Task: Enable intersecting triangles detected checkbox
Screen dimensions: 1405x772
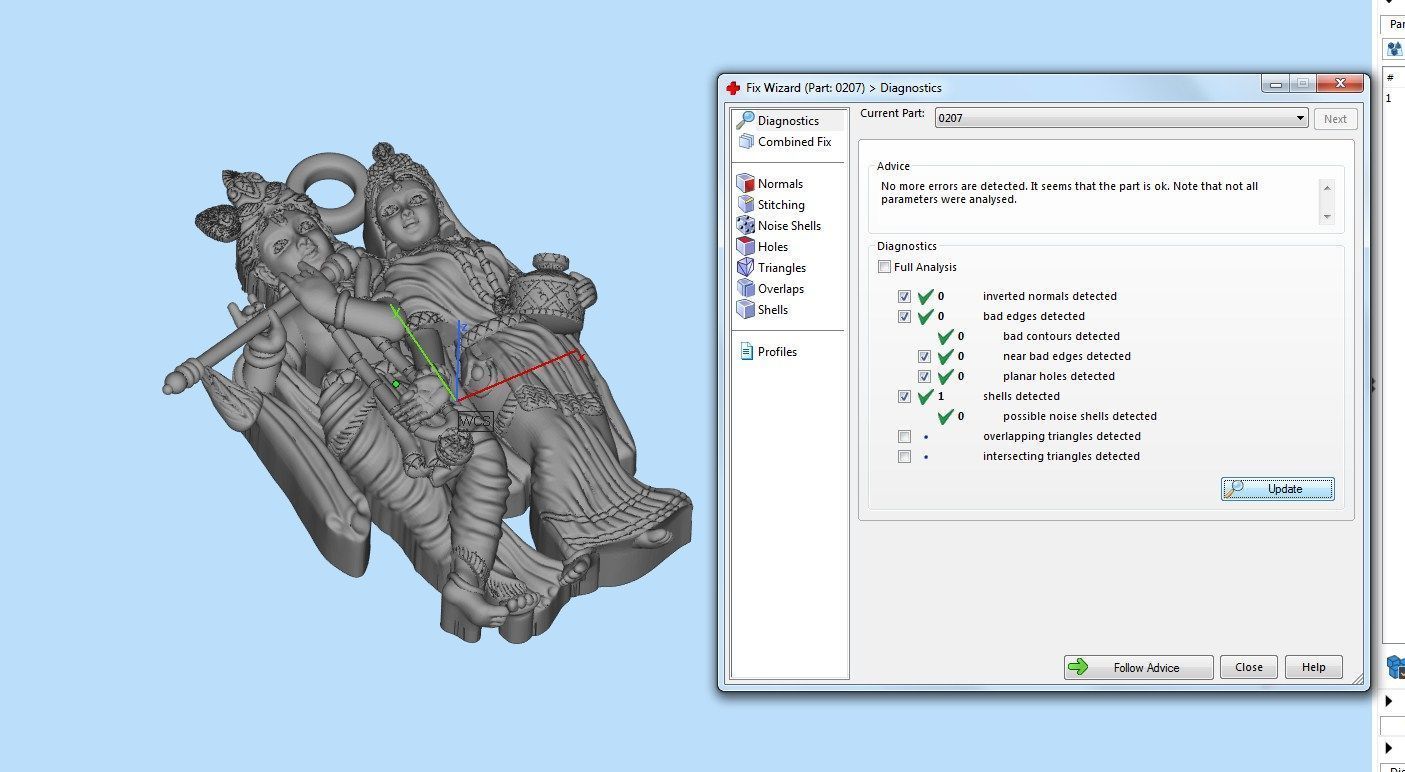Action: tap(904, 457)
